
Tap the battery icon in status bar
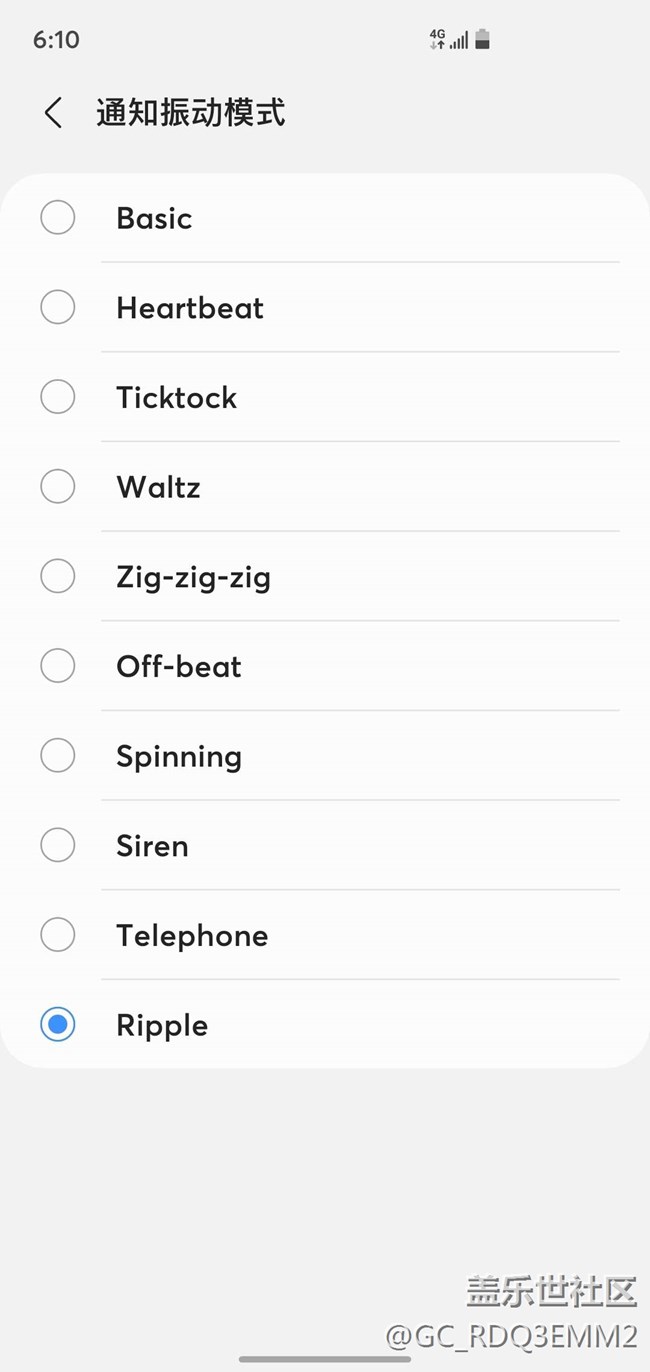[x=482, y=40]
